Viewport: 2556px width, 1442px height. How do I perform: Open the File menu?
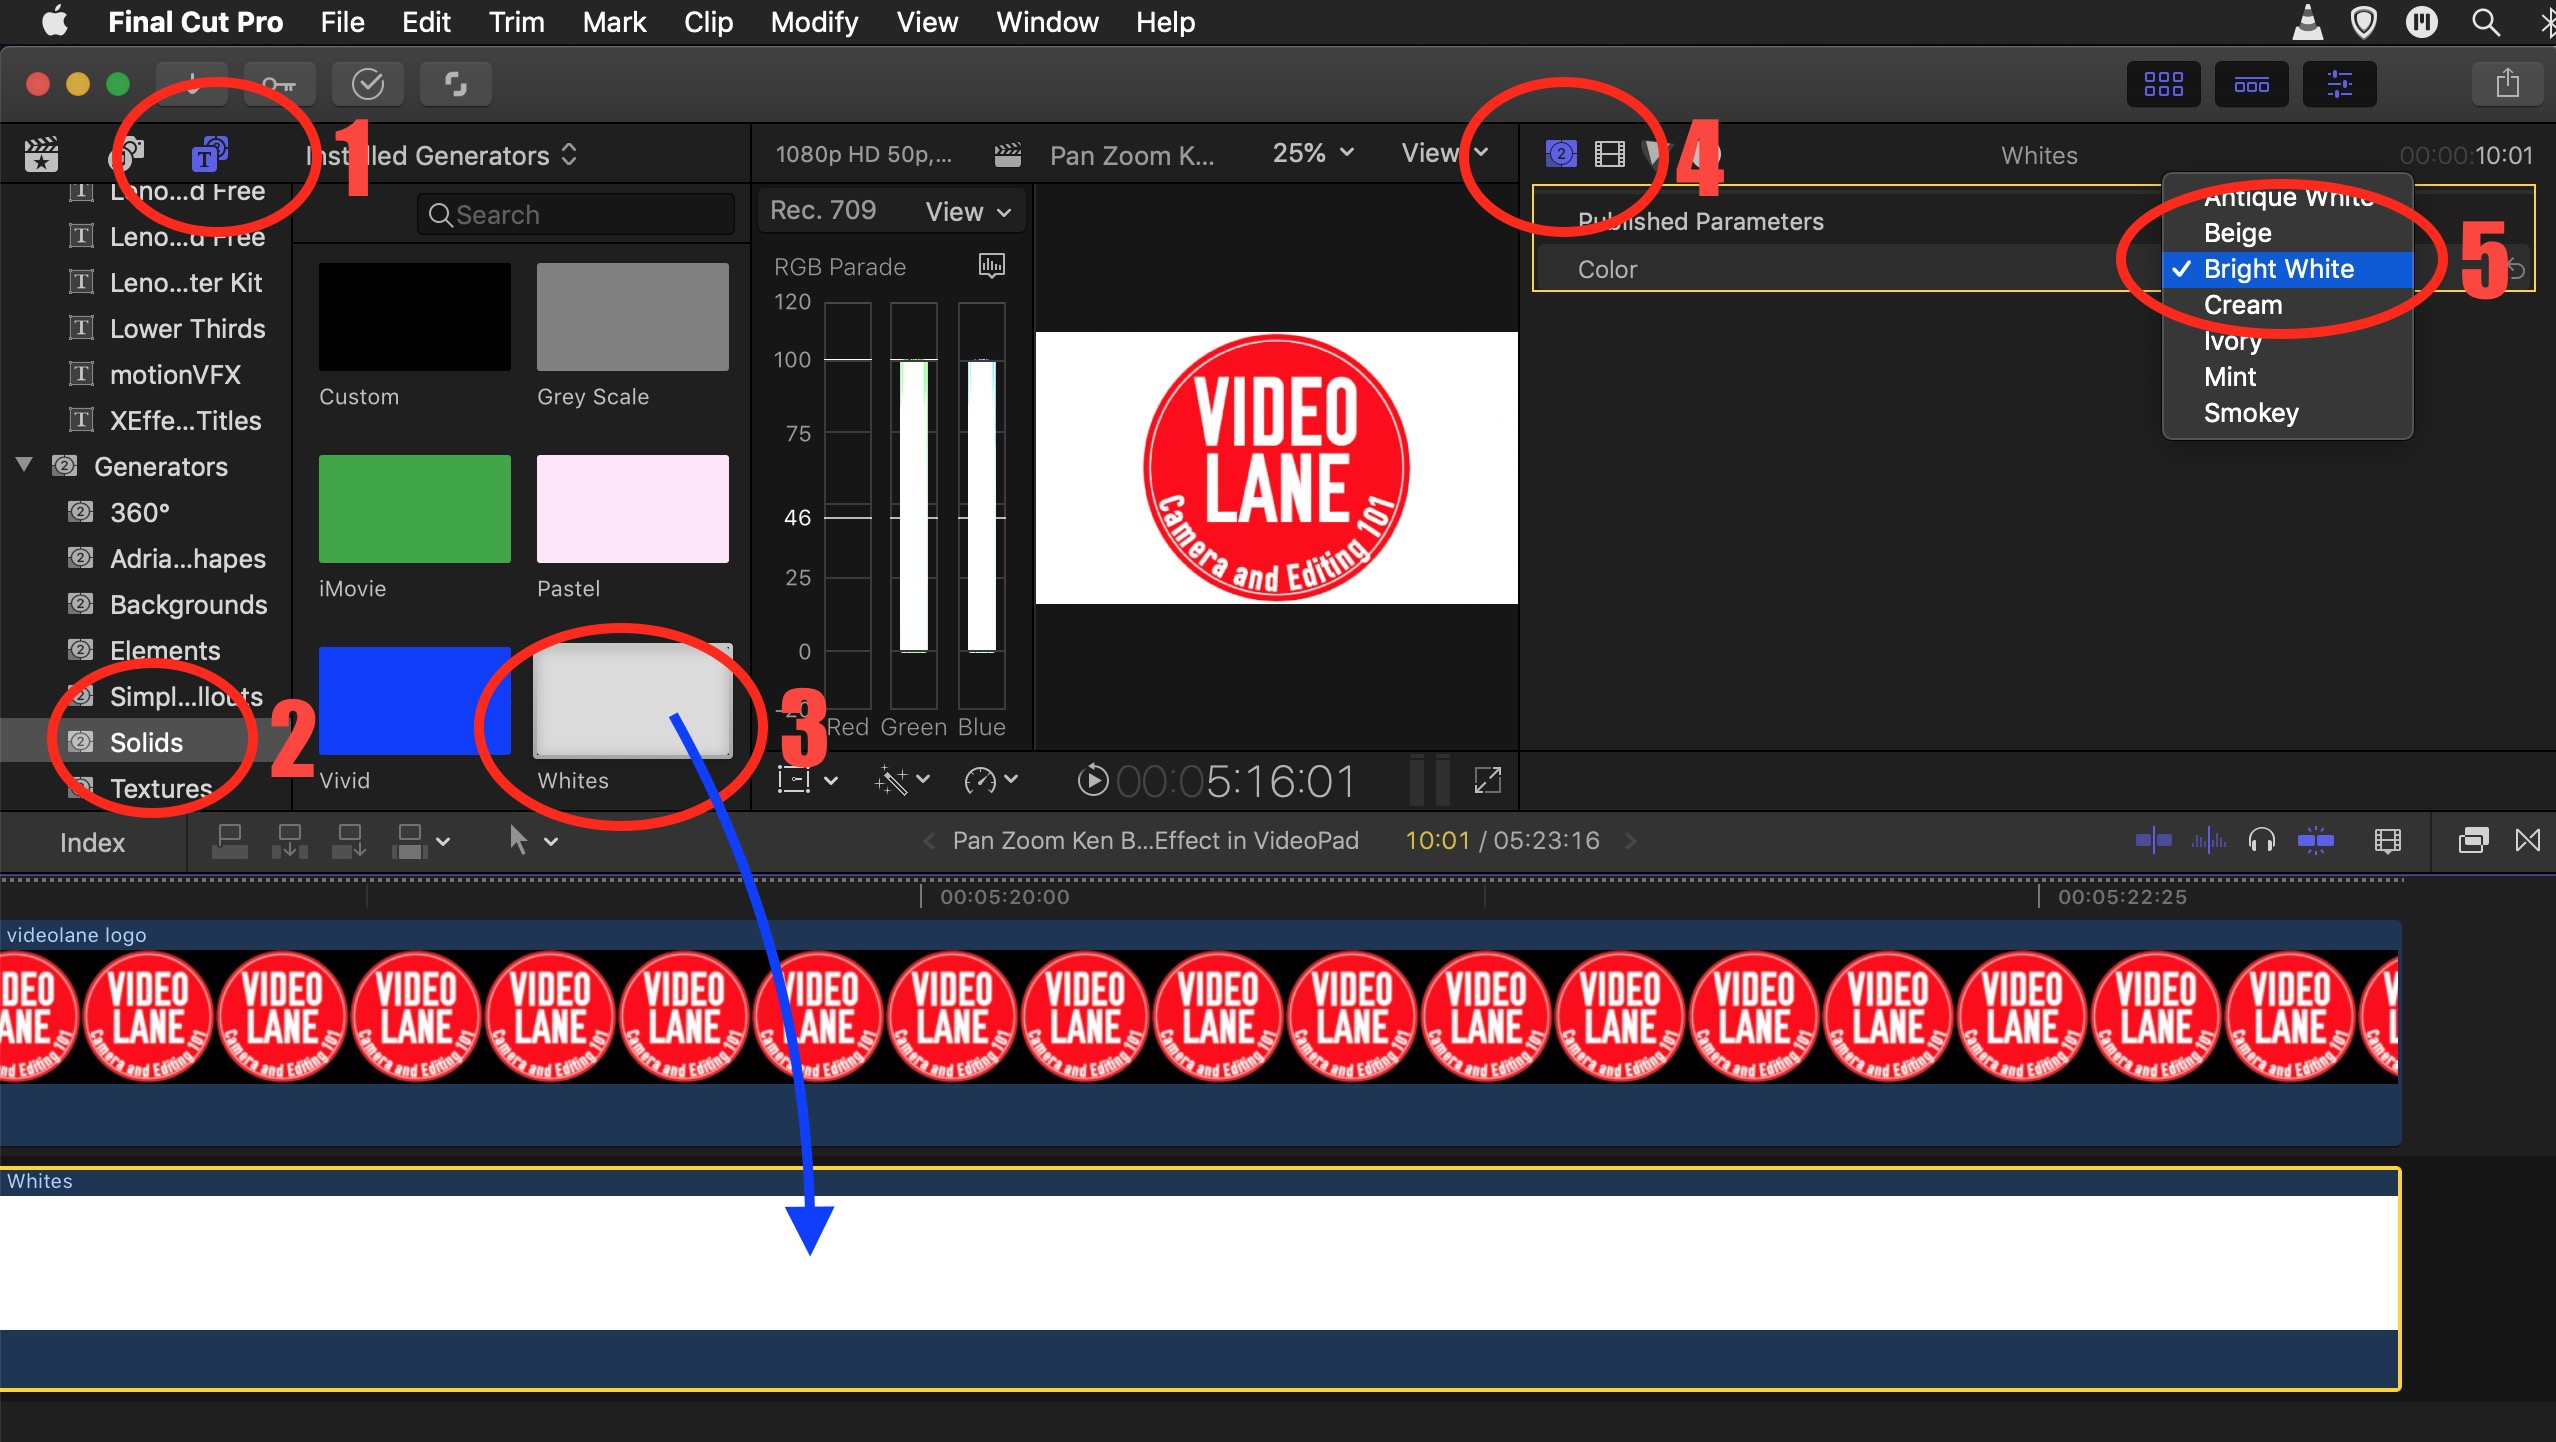pos(342,22)
